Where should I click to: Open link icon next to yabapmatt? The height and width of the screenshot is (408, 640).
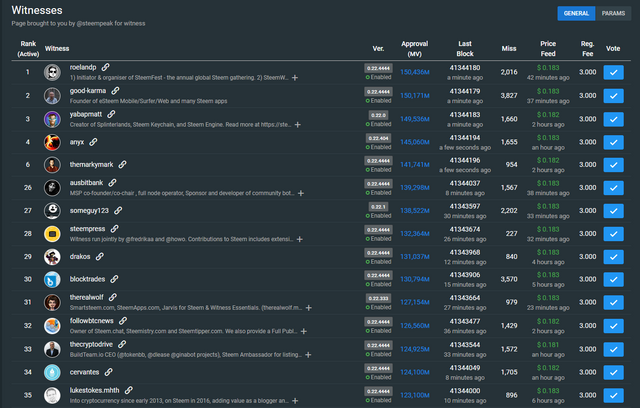[x=111, y=114]
